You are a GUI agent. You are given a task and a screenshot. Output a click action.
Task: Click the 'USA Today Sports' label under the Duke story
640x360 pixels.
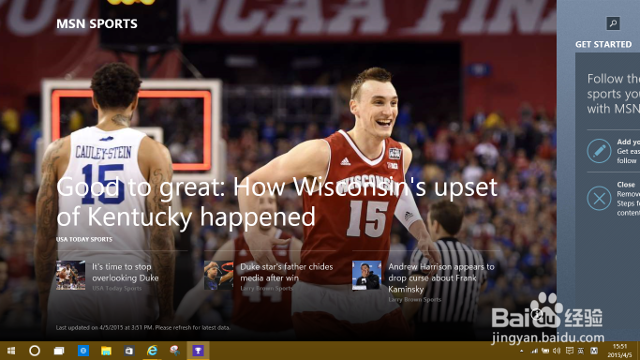[117, 288]
